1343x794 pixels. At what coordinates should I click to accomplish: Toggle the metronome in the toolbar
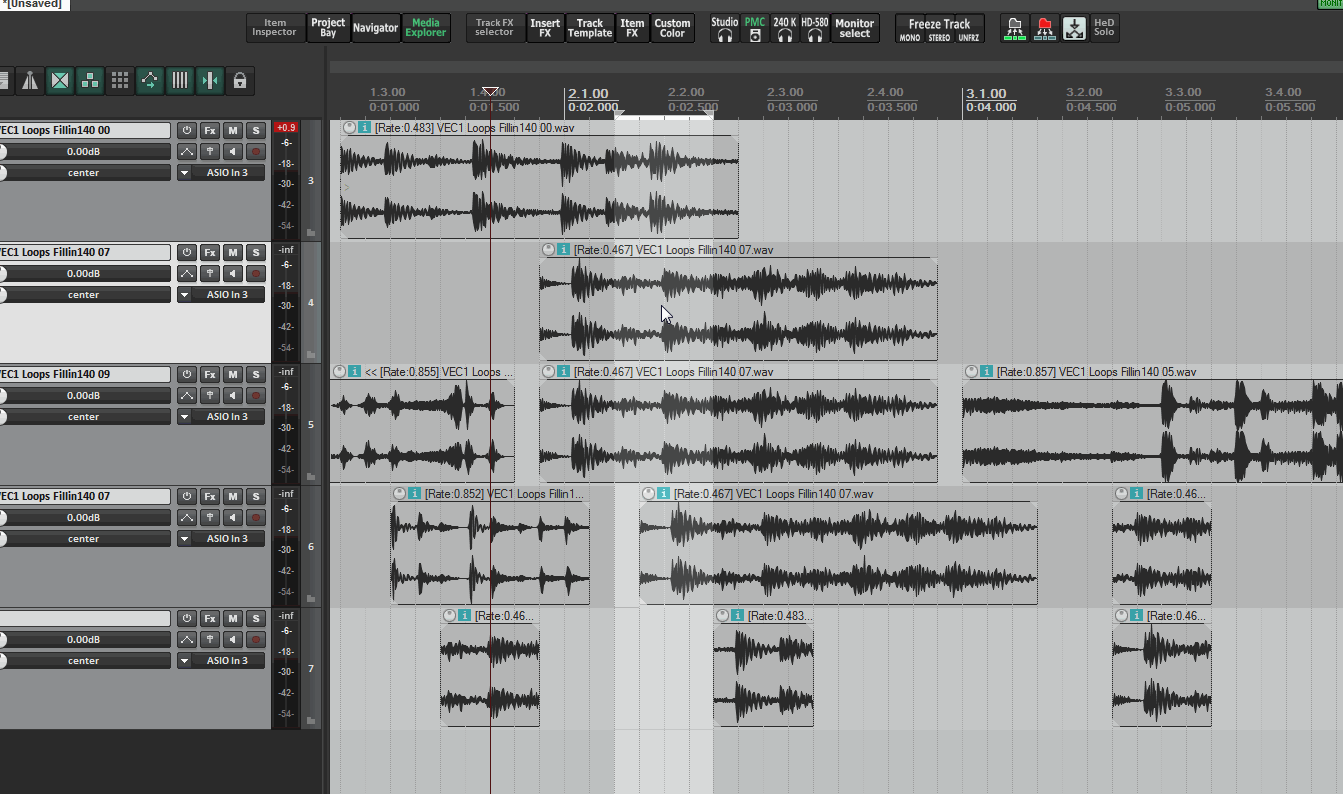(30, 81)
